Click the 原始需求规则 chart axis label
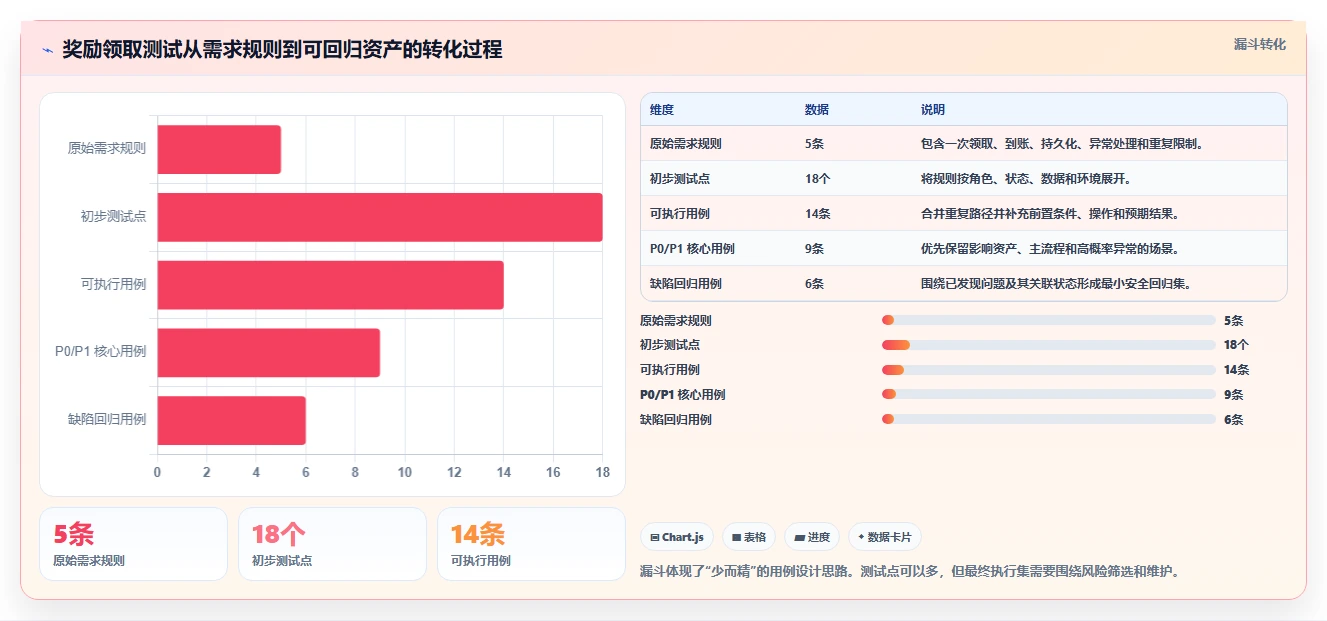The image size is (1327, 621). coord(107,149)
